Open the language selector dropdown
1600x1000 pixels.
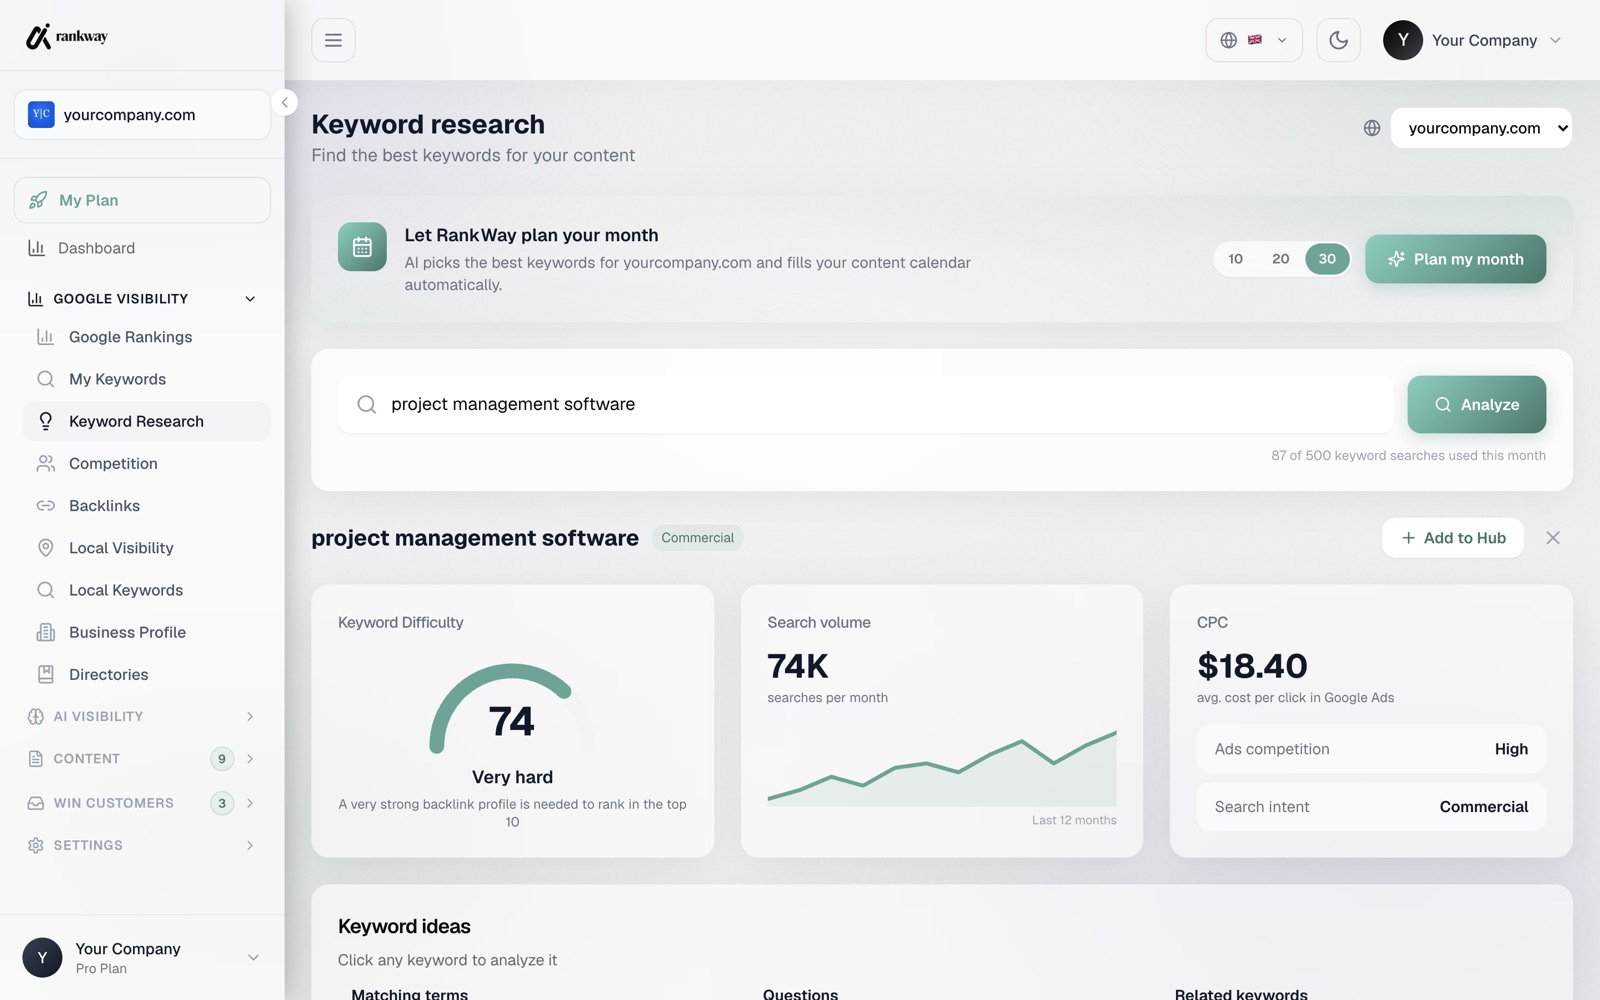1254,40
